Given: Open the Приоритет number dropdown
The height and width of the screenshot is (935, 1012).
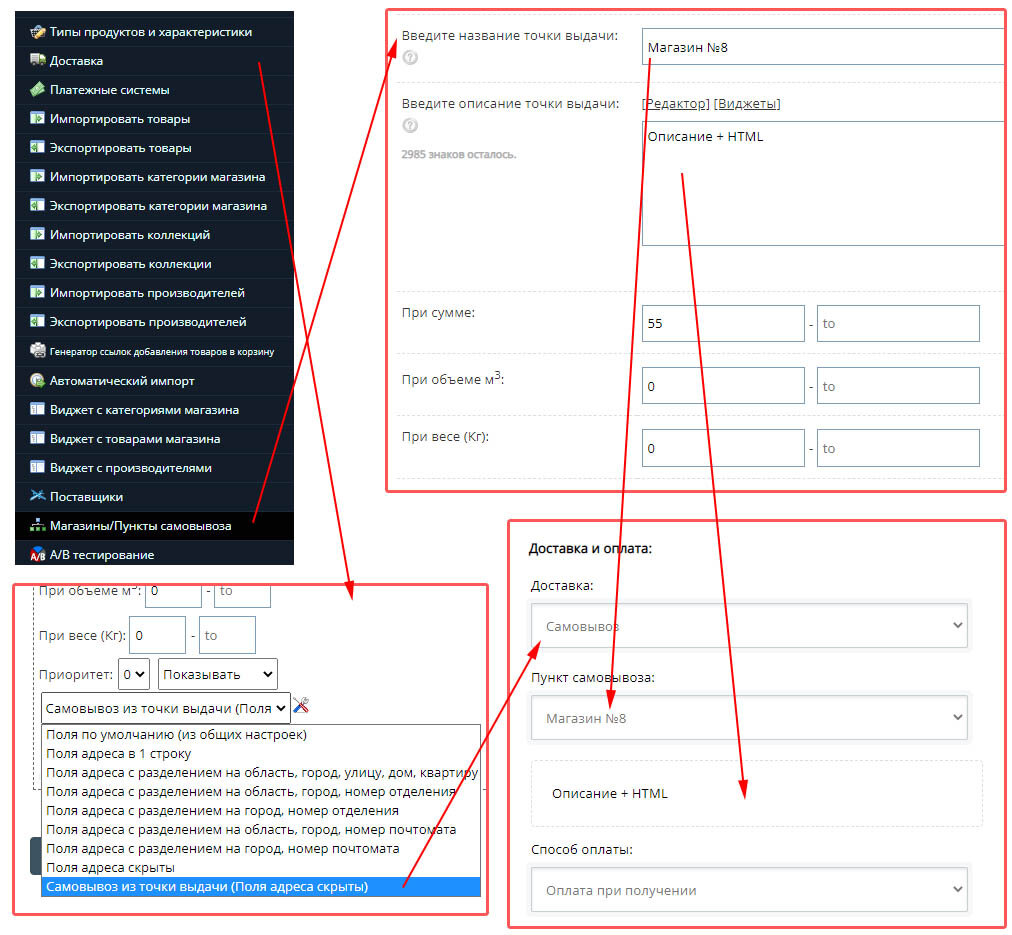Looking at the screenshot, I should 133,674.
